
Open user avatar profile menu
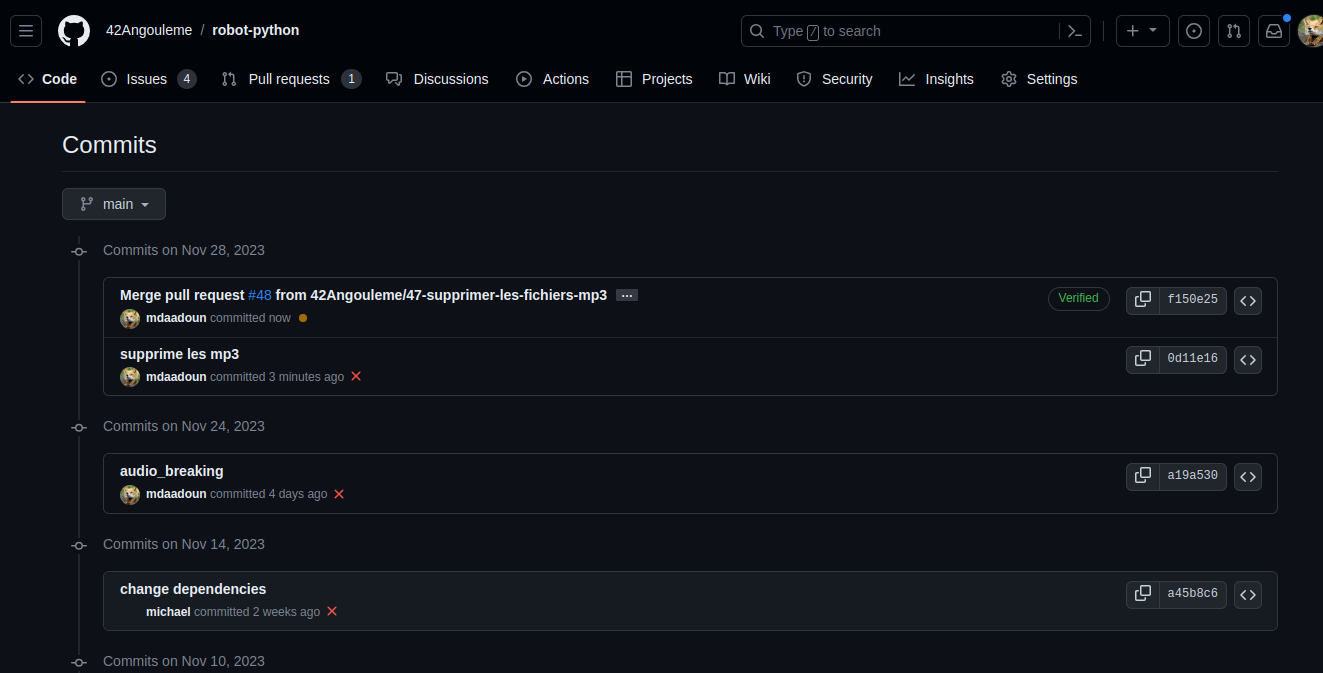pyautogui.click(x=1311, y=31)
